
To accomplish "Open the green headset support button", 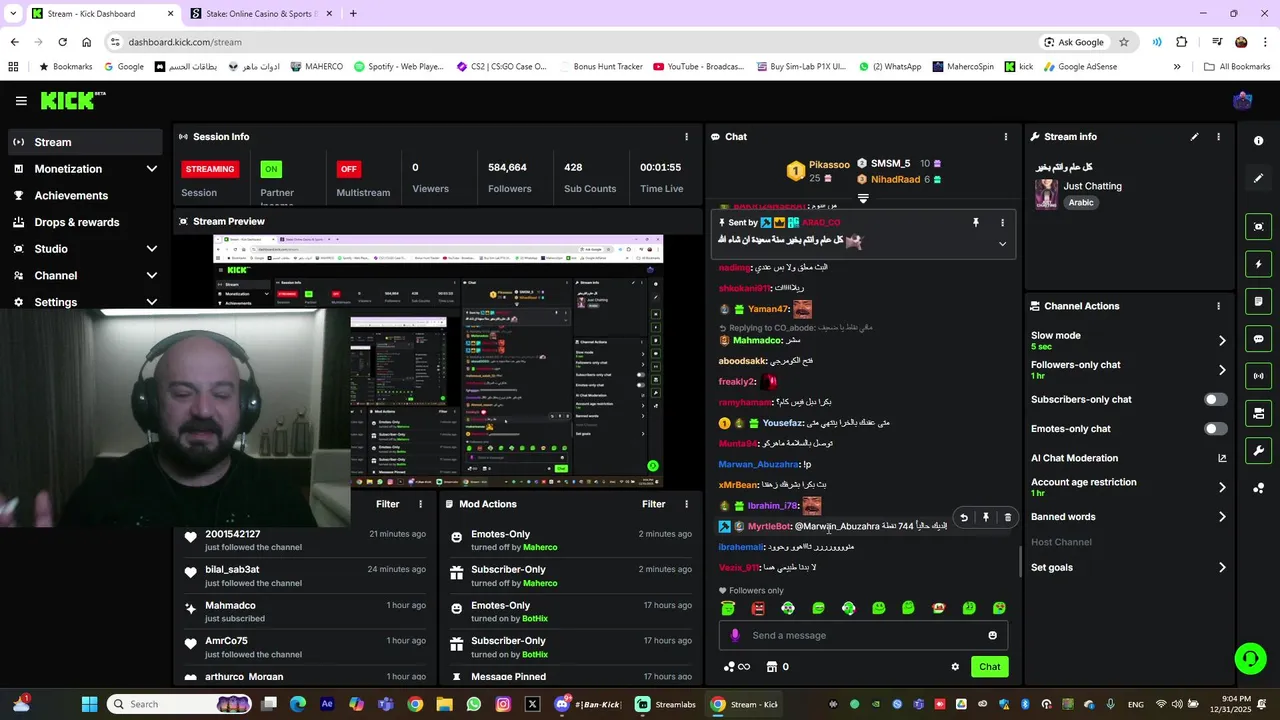I will [1250, 658].
